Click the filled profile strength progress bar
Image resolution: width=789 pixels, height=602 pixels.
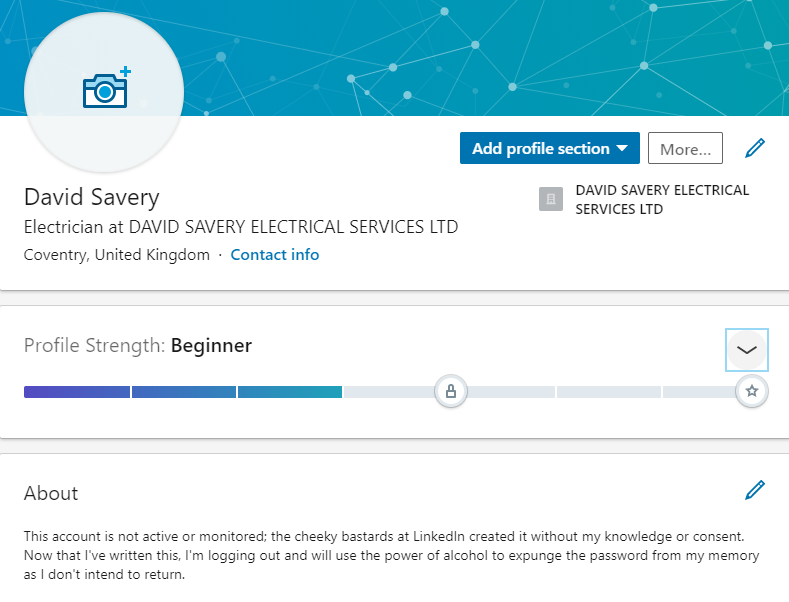[183, 392]
